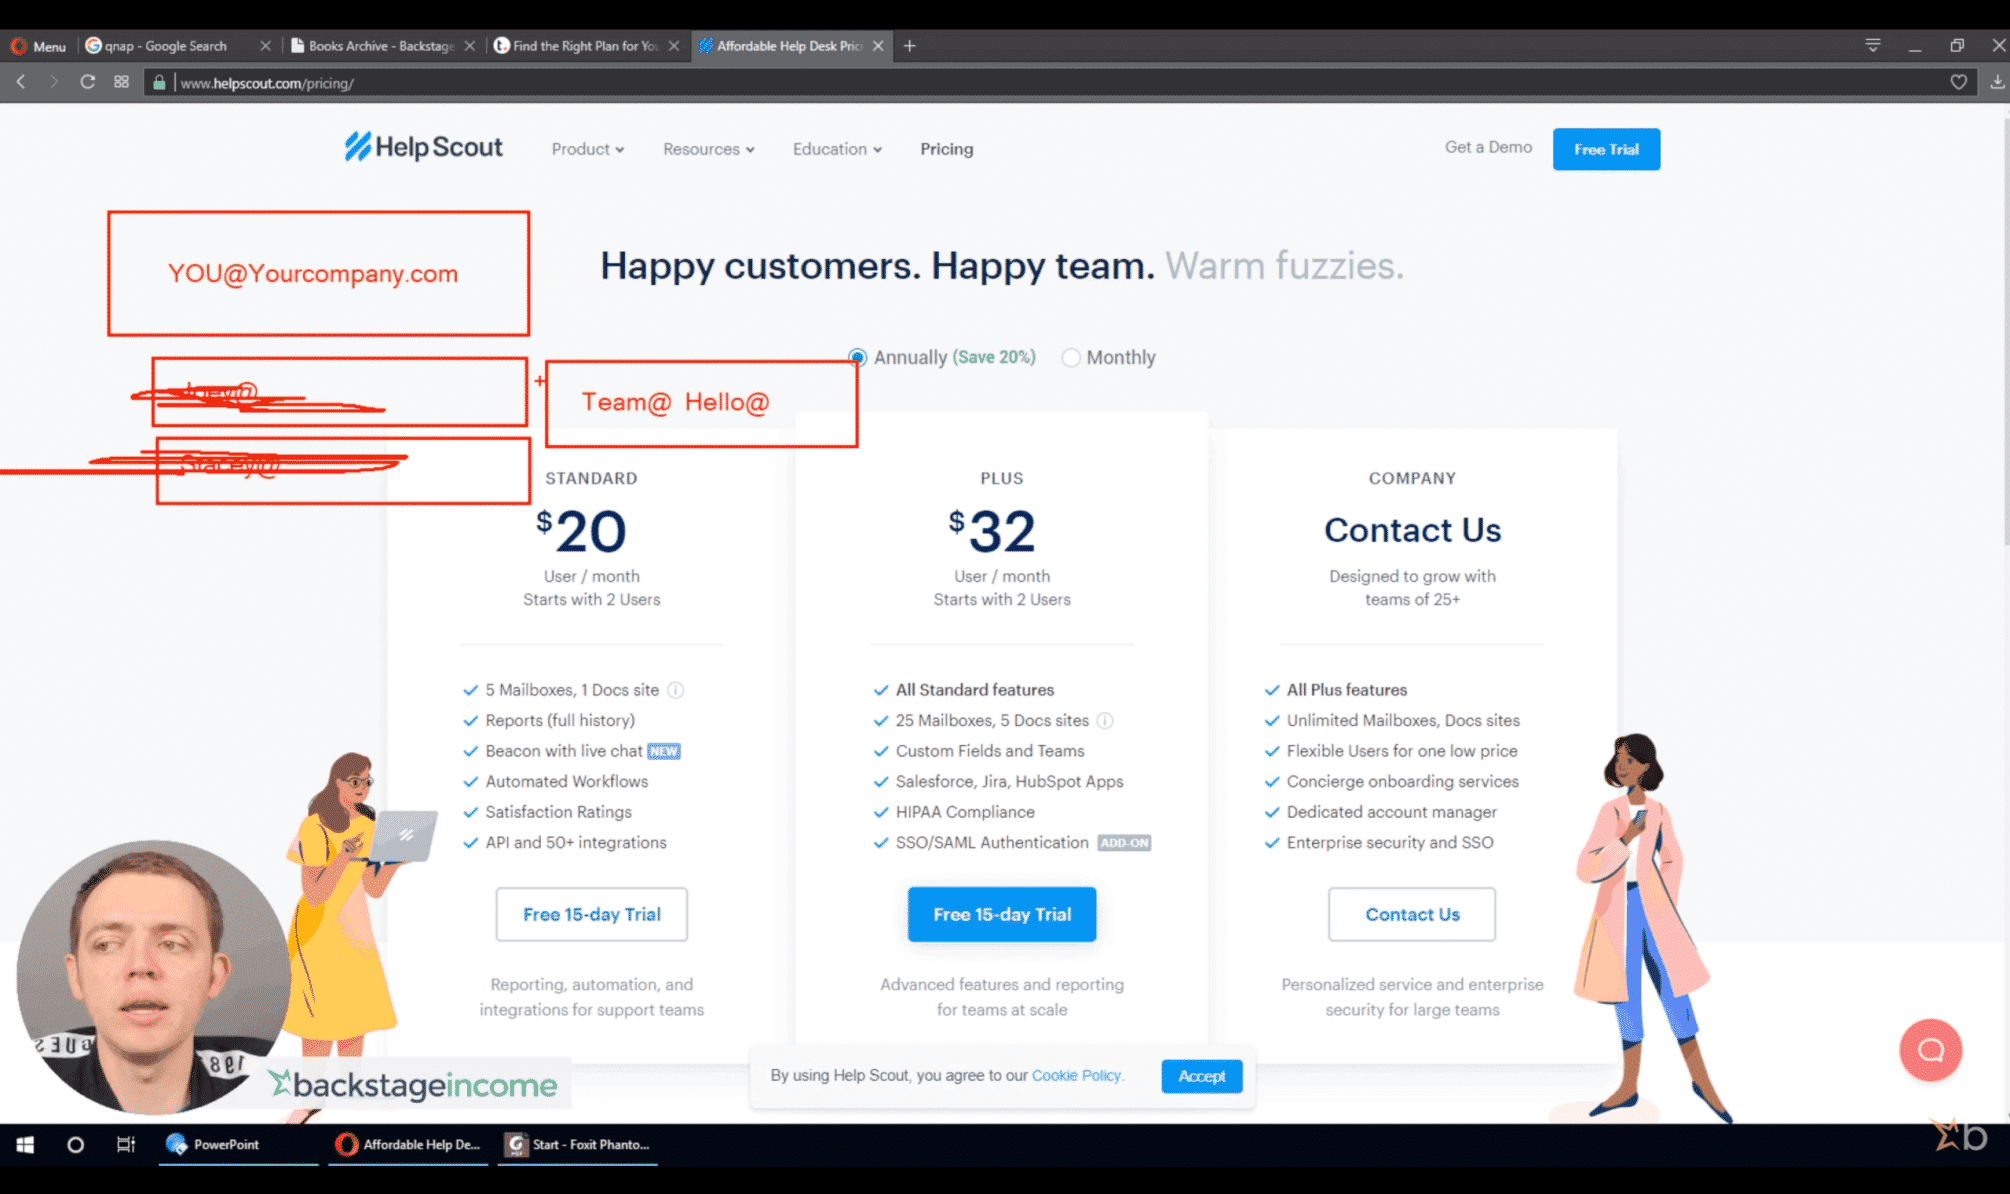Close Affordable Help Desk tab
The image size is (2010, 1194).
pyautogui.click(x=878, y=46)
